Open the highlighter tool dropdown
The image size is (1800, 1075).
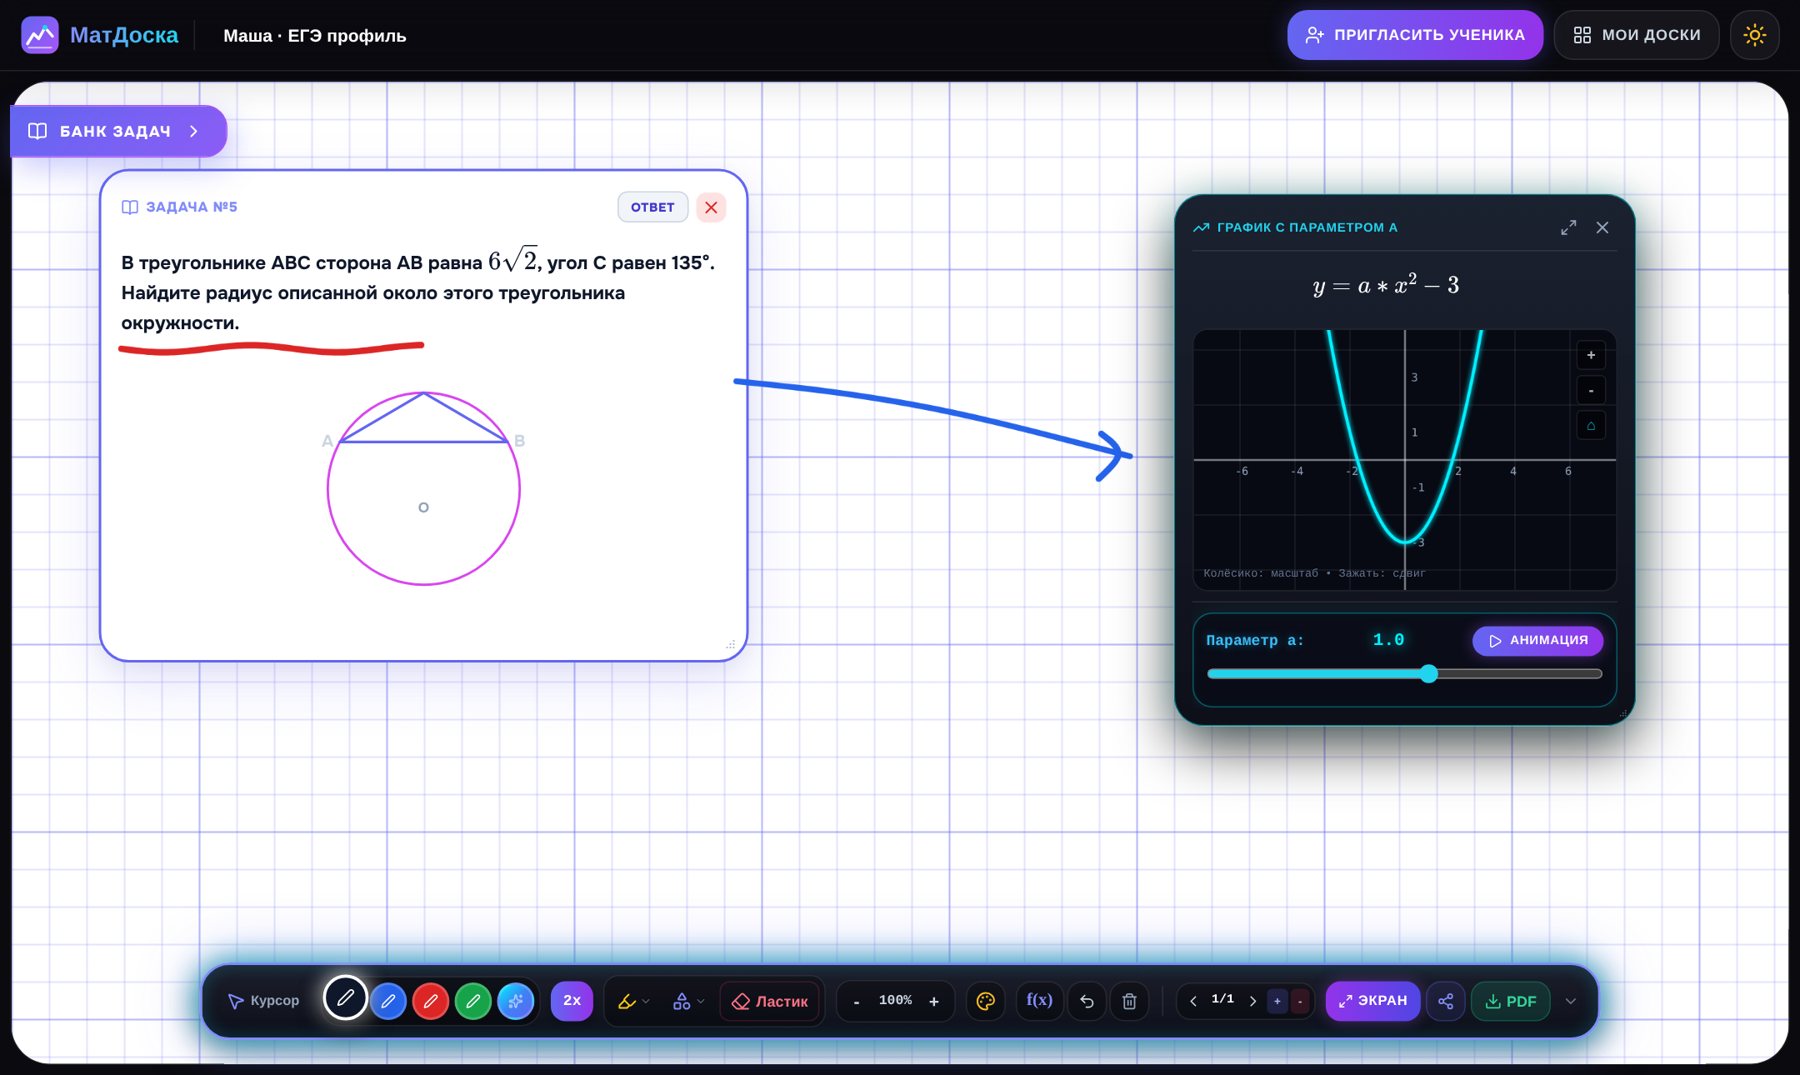coord(634,1001)
